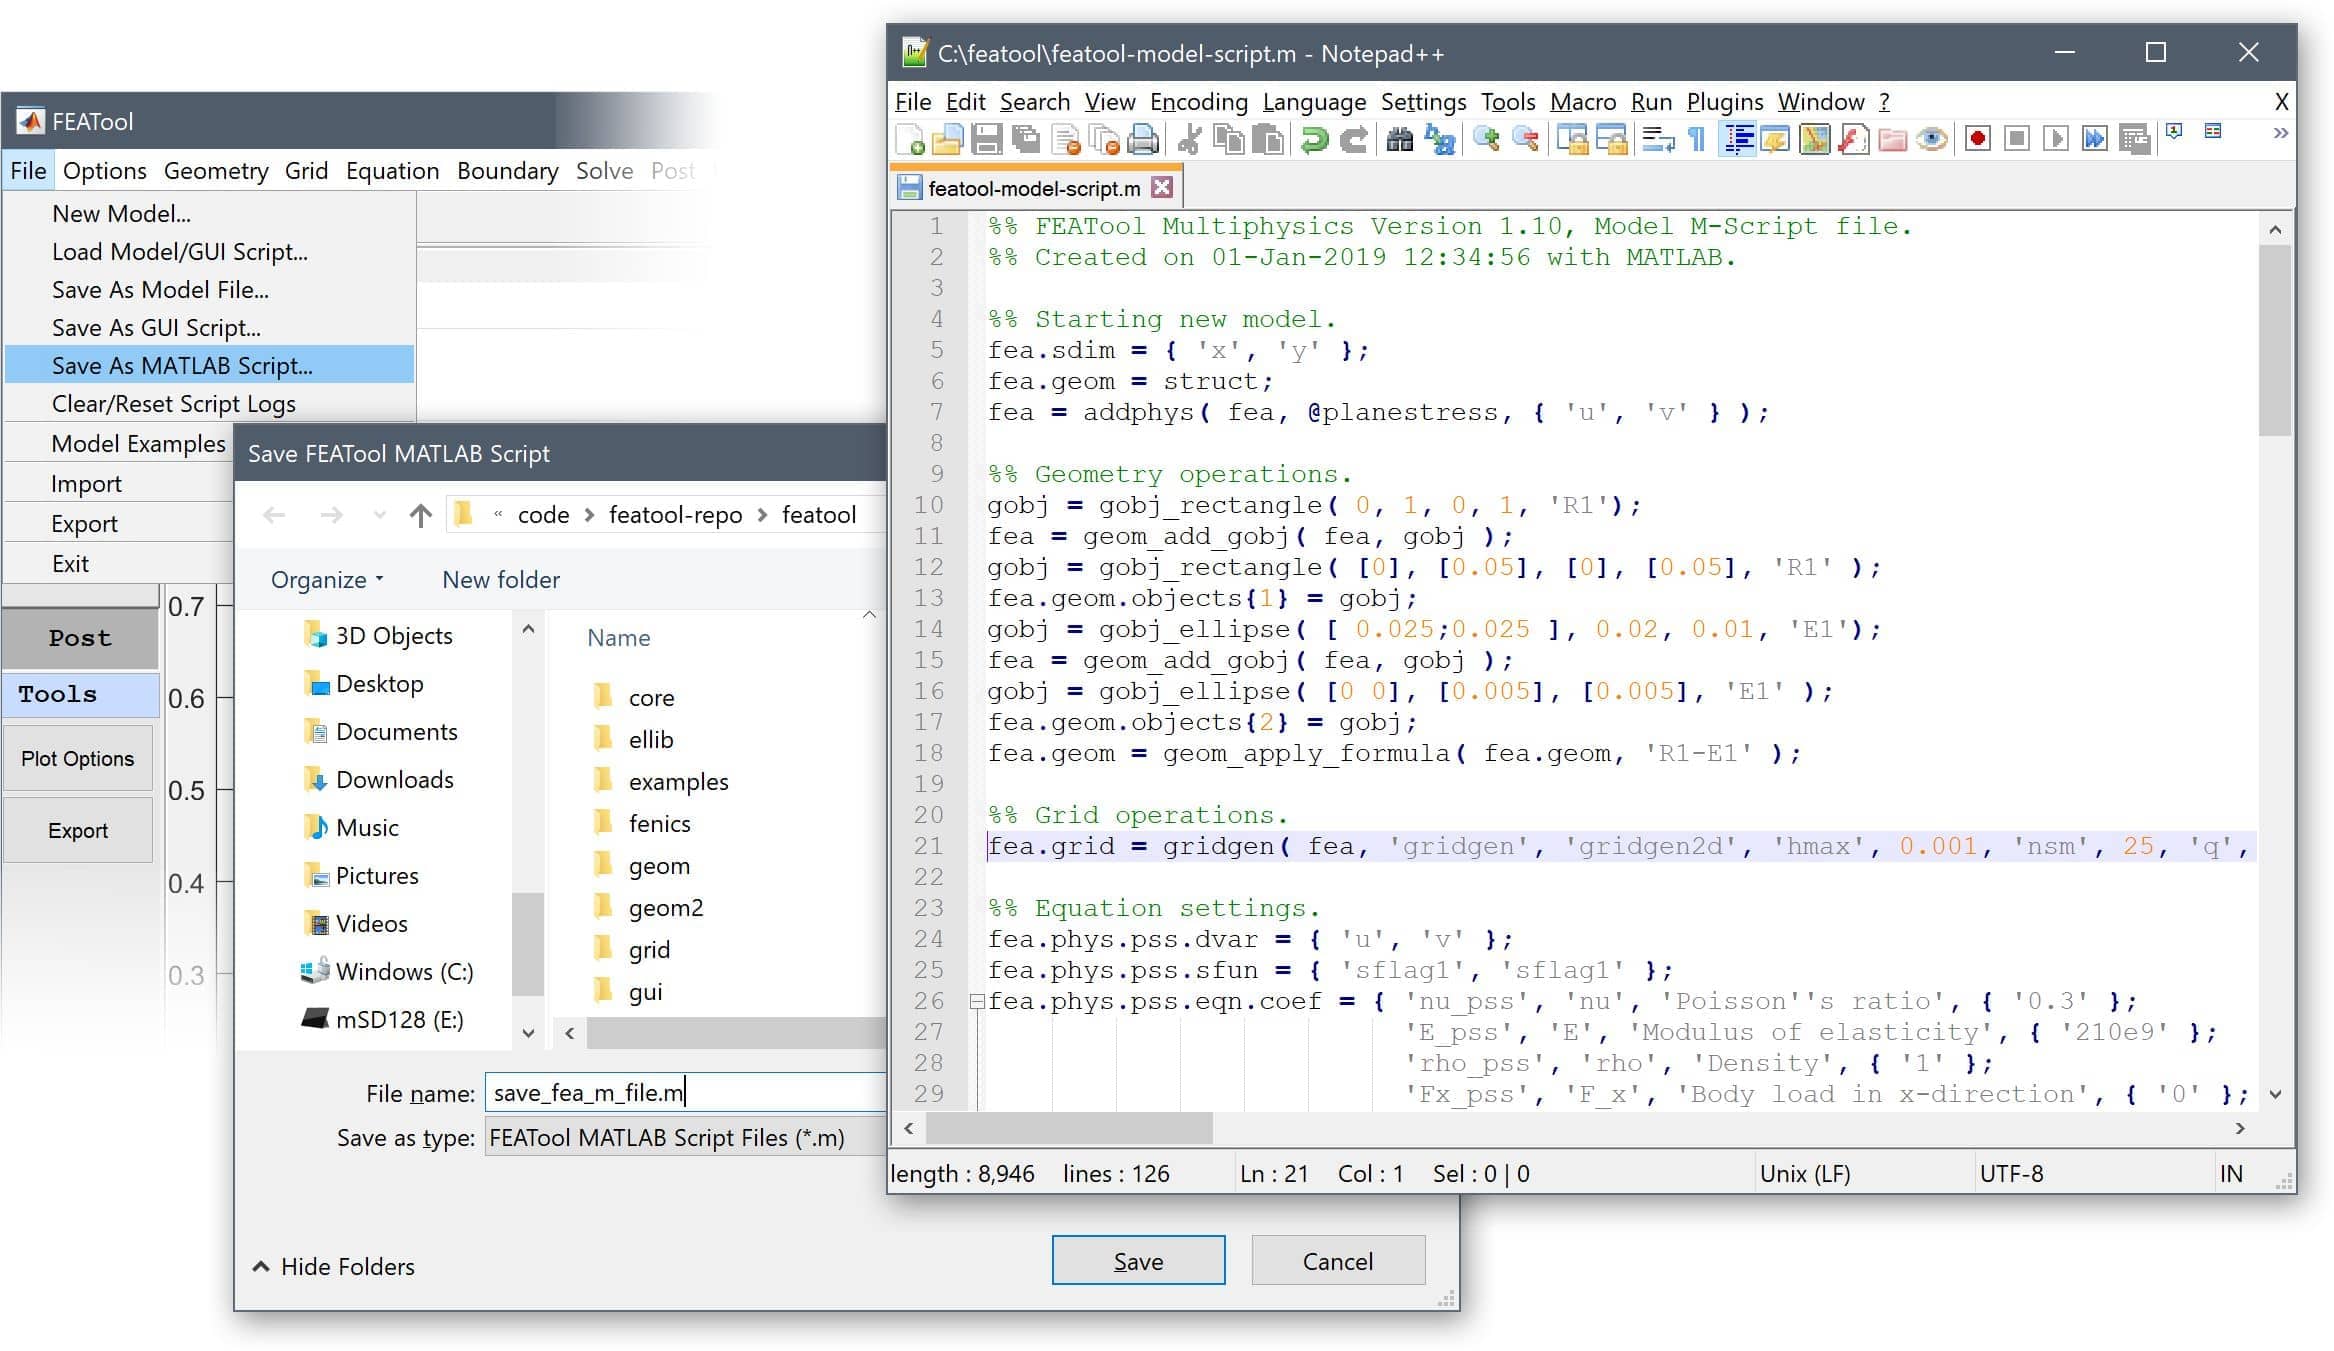Switch to featool-model-script.m tab
2334x1351 pixels.
1034,188
